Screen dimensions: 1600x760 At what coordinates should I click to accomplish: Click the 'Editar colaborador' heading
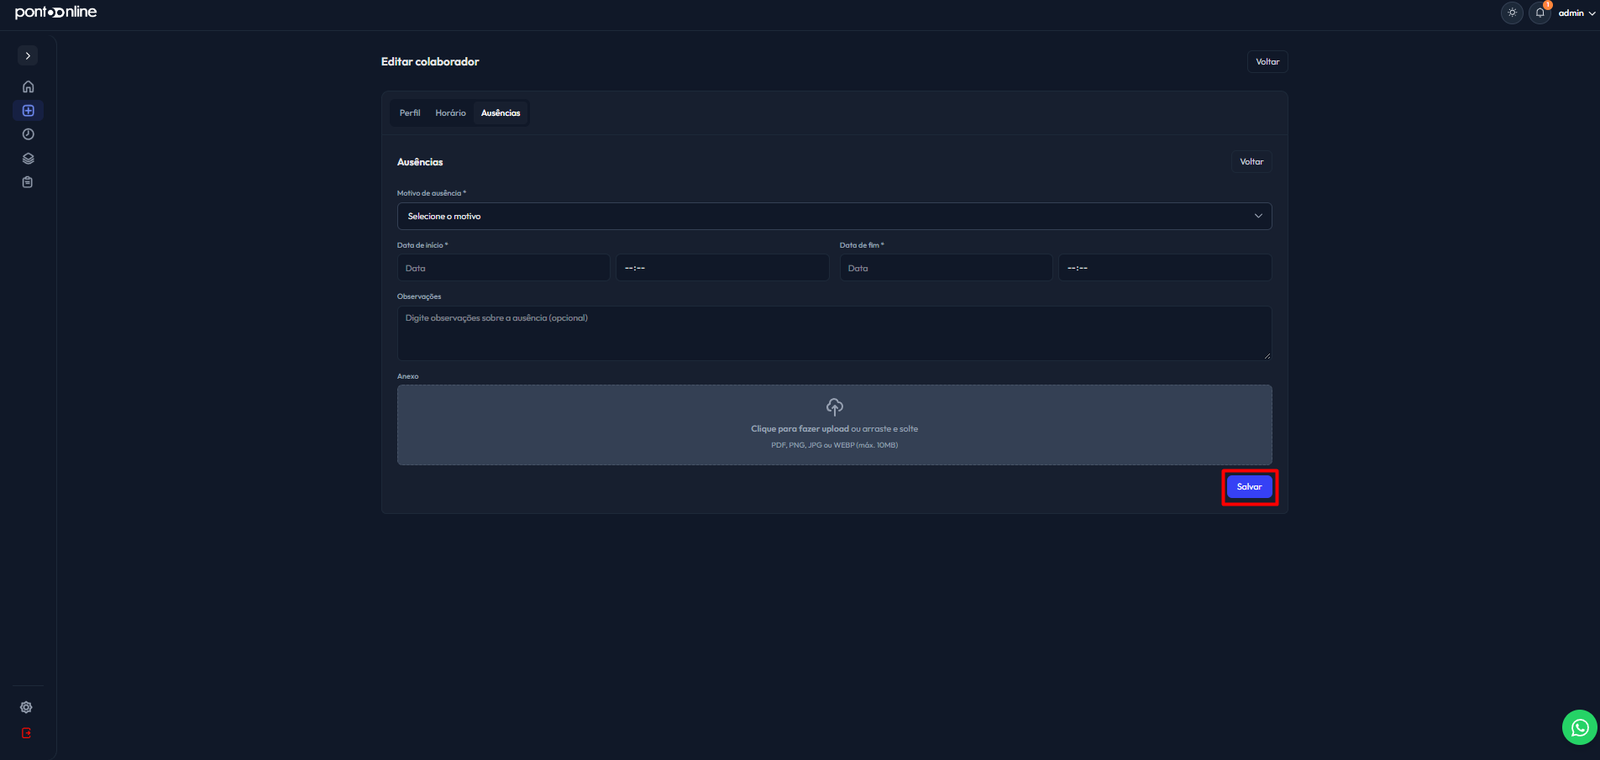tap(430, 62)
